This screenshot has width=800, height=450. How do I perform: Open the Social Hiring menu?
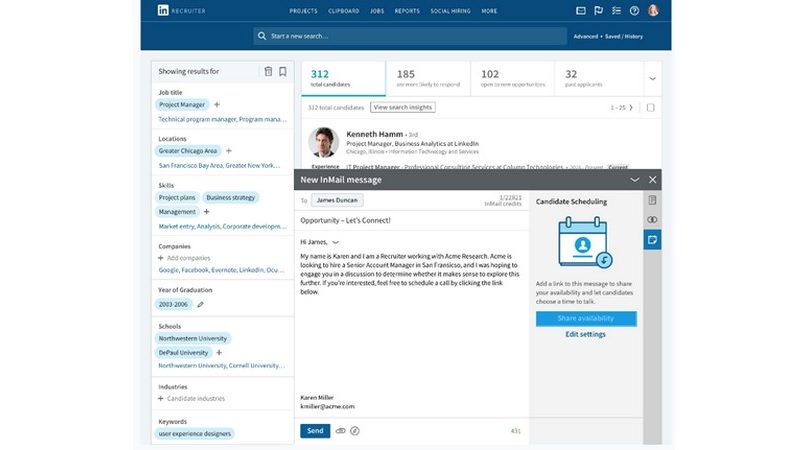[450, 11]
